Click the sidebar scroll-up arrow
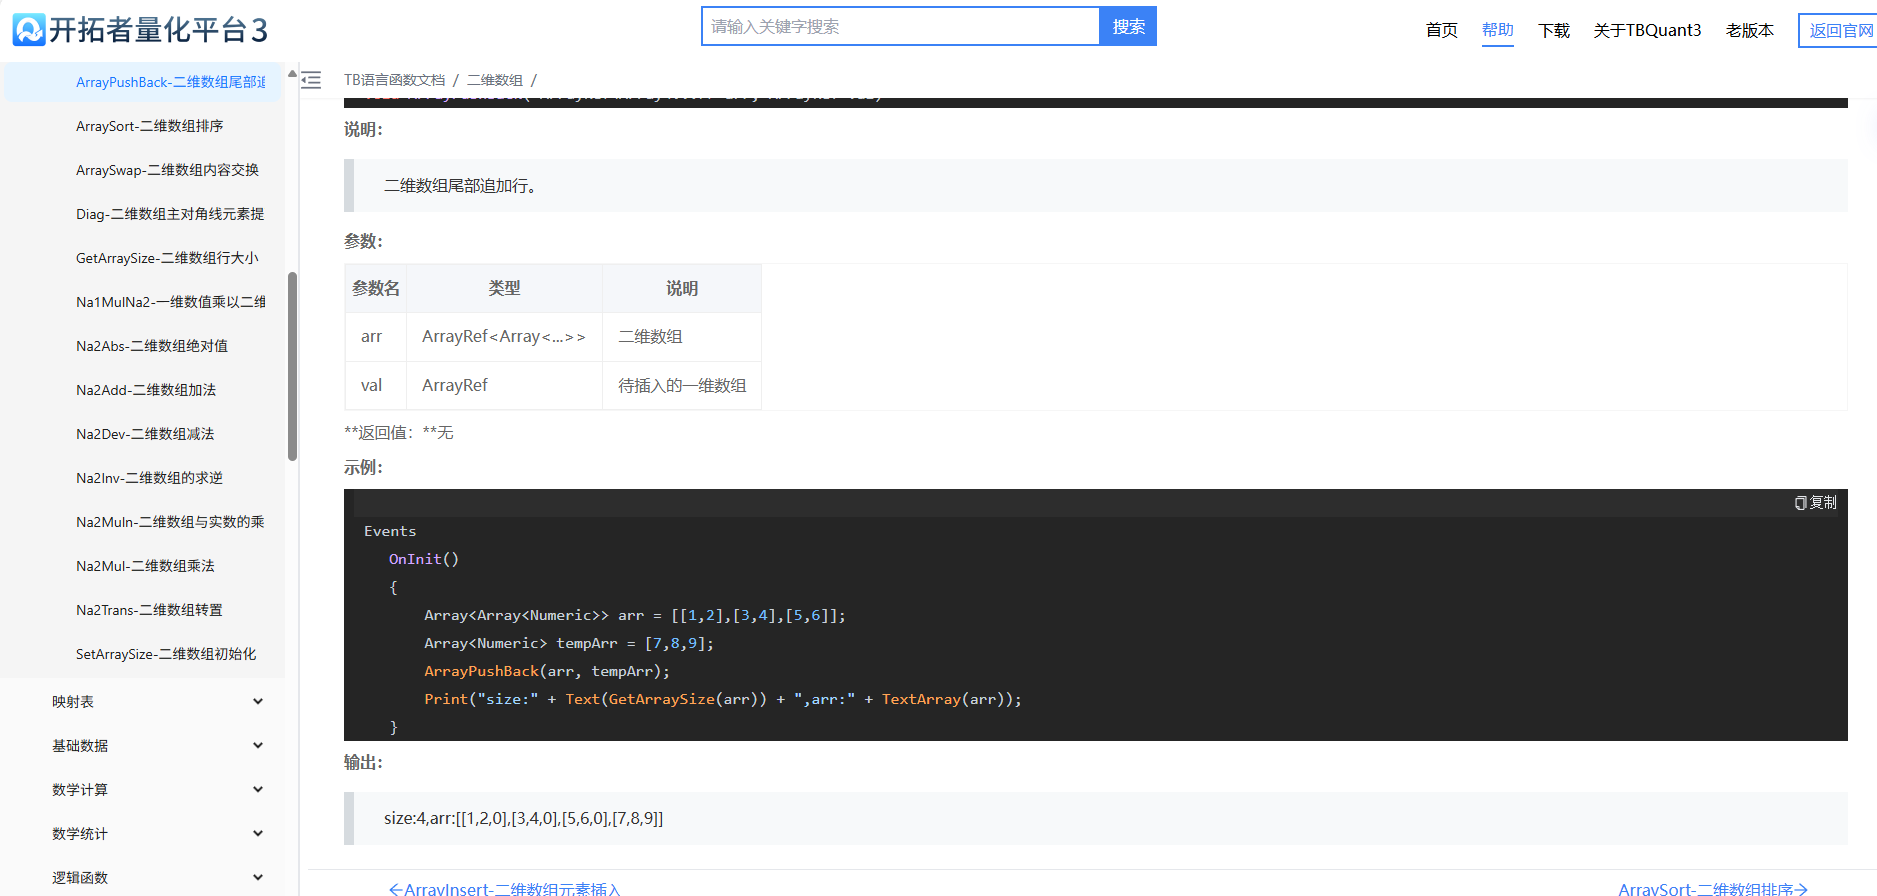 pyautogui.click(x=292, y=74)
